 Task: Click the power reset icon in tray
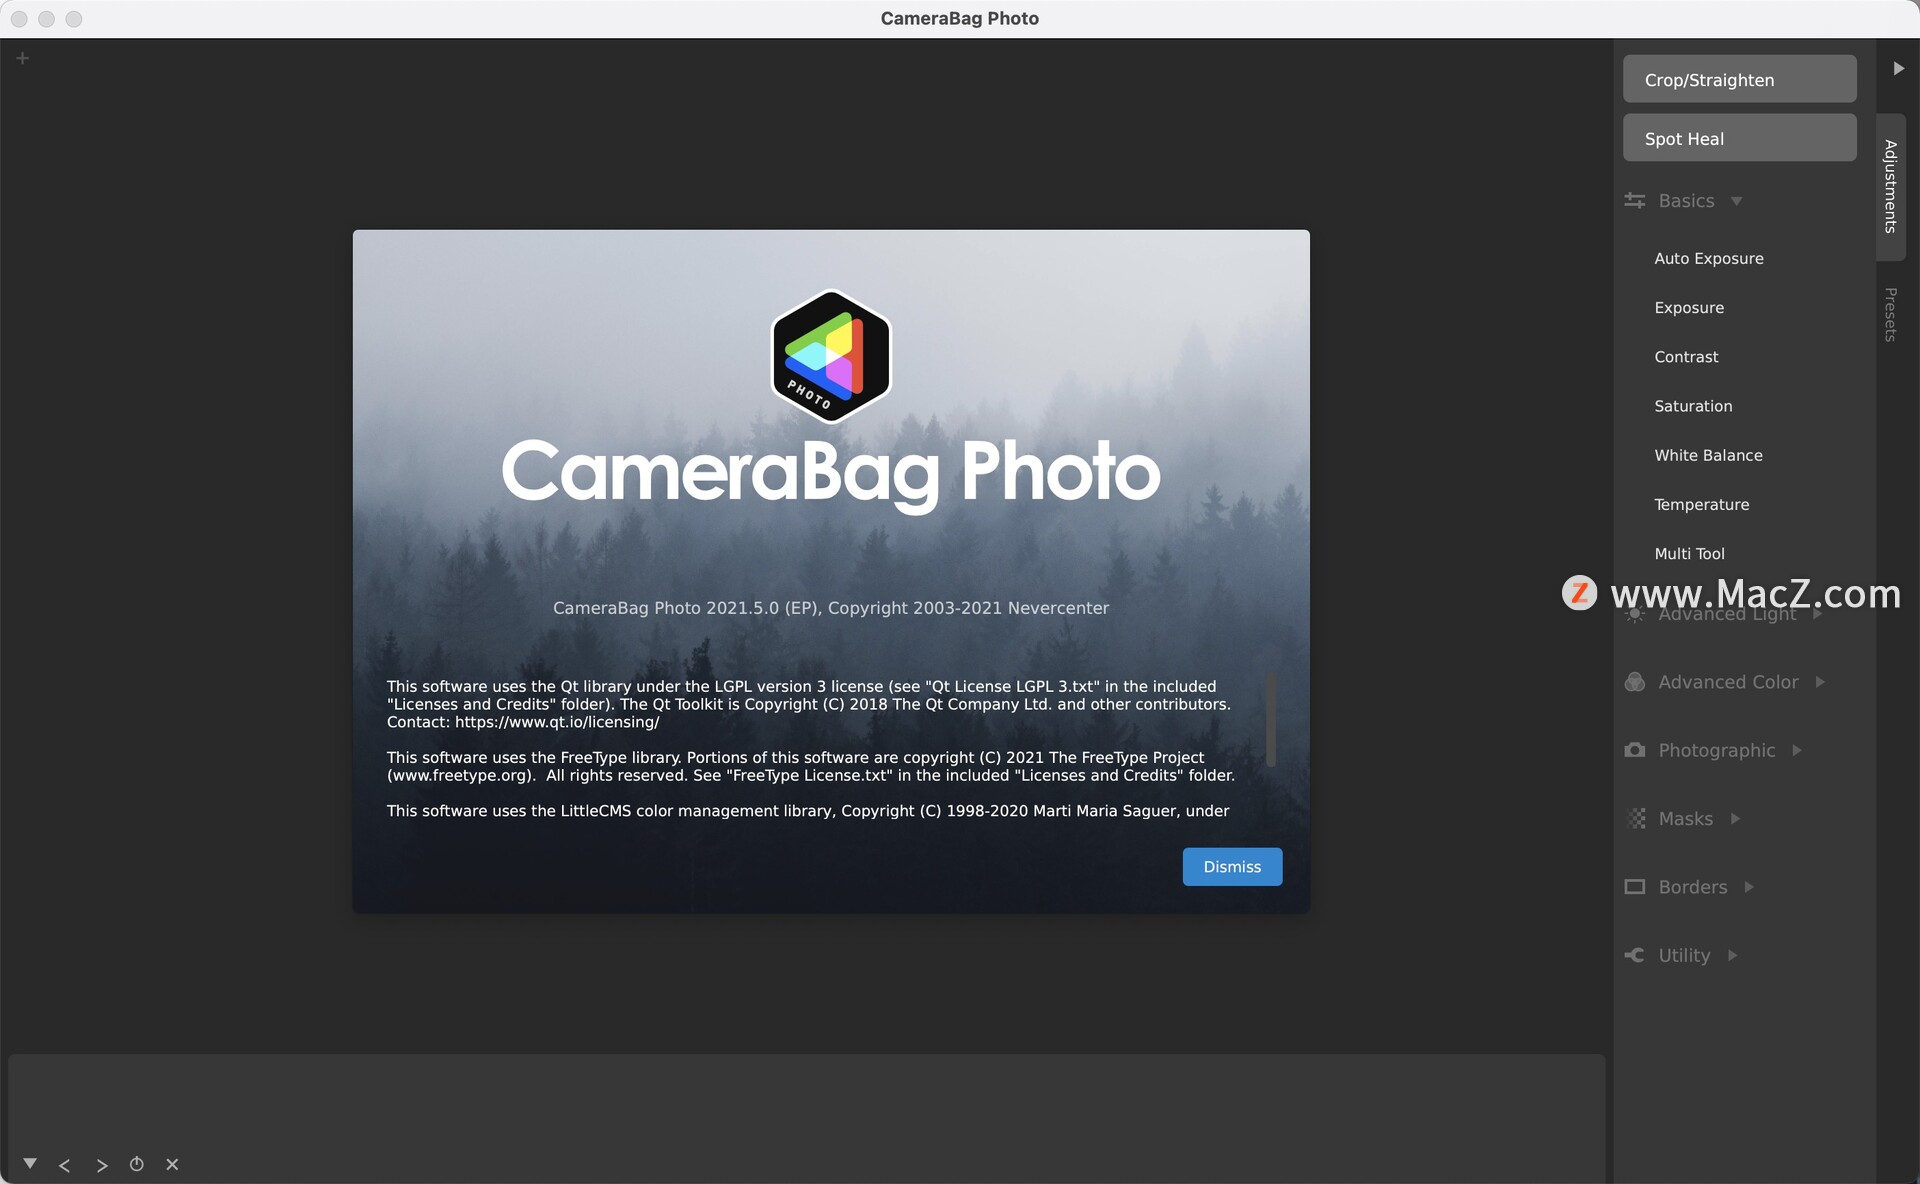[x=137, y=1164]
